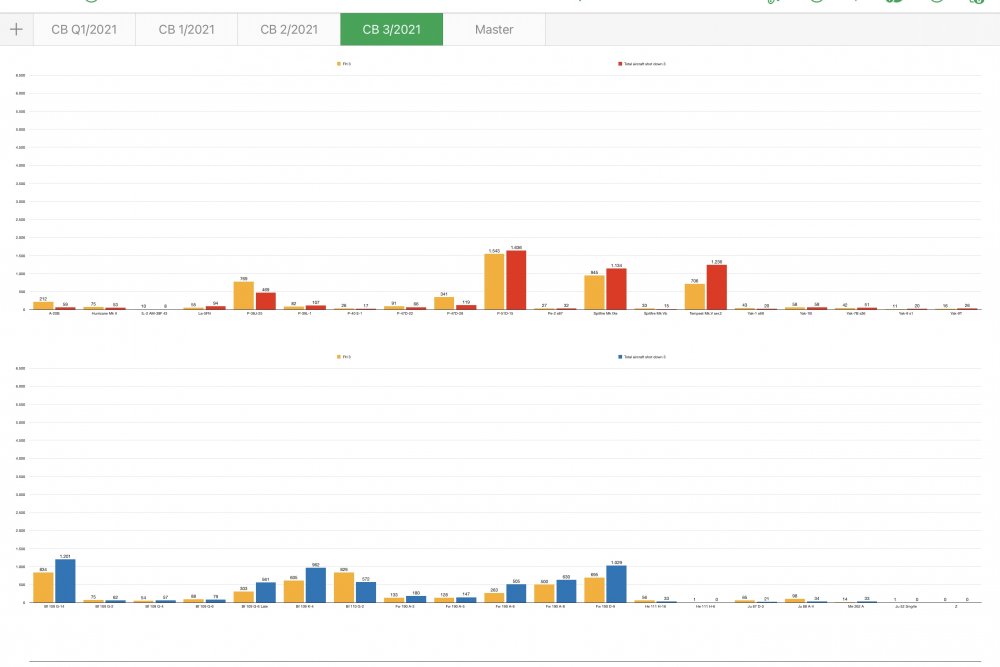The width and height of the screenshot is (1000, 667).
Task: Select the blue Bf 109 K-4 bar labeled 962
Action: coord(316,585)
